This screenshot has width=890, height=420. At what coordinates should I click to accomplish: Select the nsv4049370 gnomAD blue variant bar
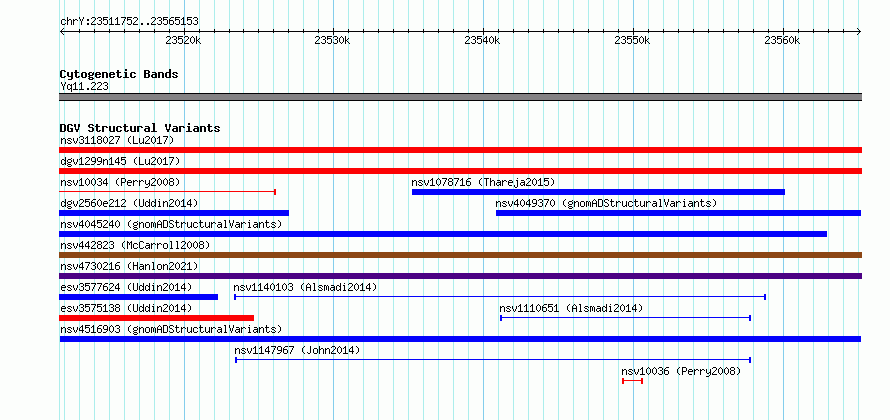(678, 213)
